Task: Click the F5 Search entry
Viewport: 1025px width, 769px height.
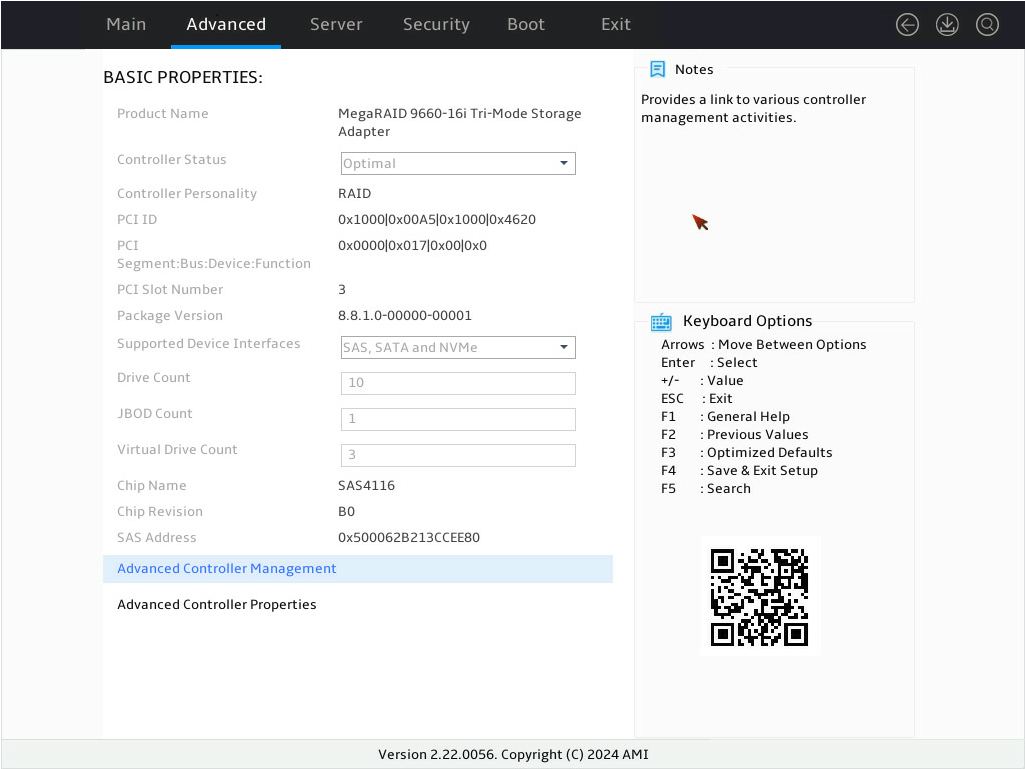Action: pos(705,489)
